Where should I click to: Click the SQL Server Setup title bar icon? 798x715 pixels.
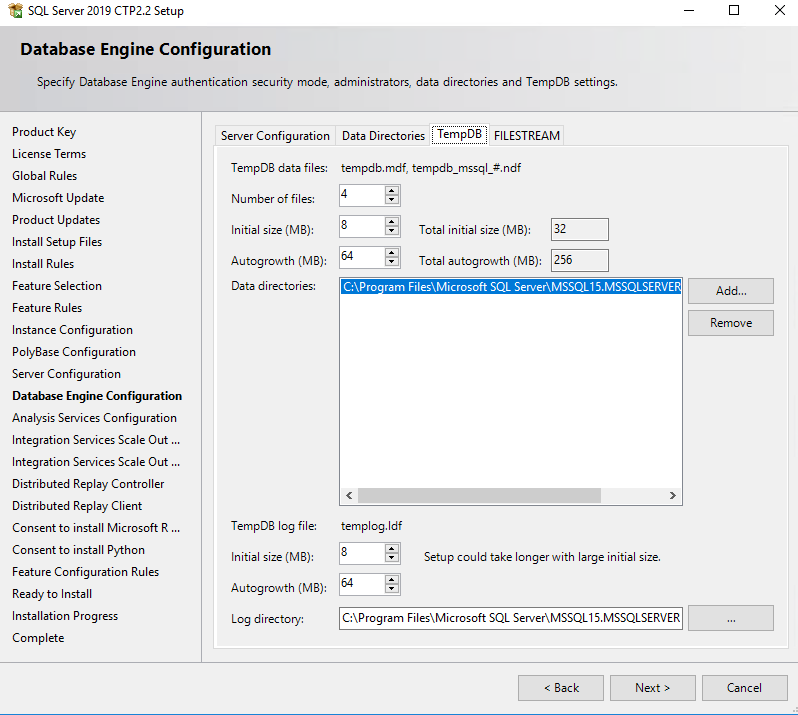point(15,10)
